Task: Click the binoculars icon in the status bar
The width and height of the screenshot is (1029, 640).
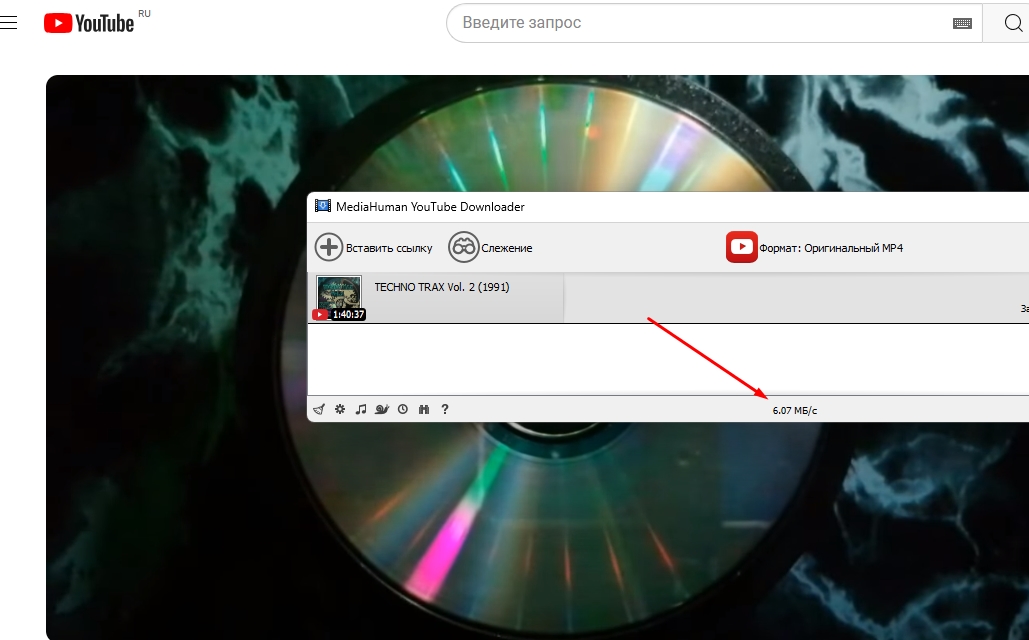Action: click(x=424, y=409)
